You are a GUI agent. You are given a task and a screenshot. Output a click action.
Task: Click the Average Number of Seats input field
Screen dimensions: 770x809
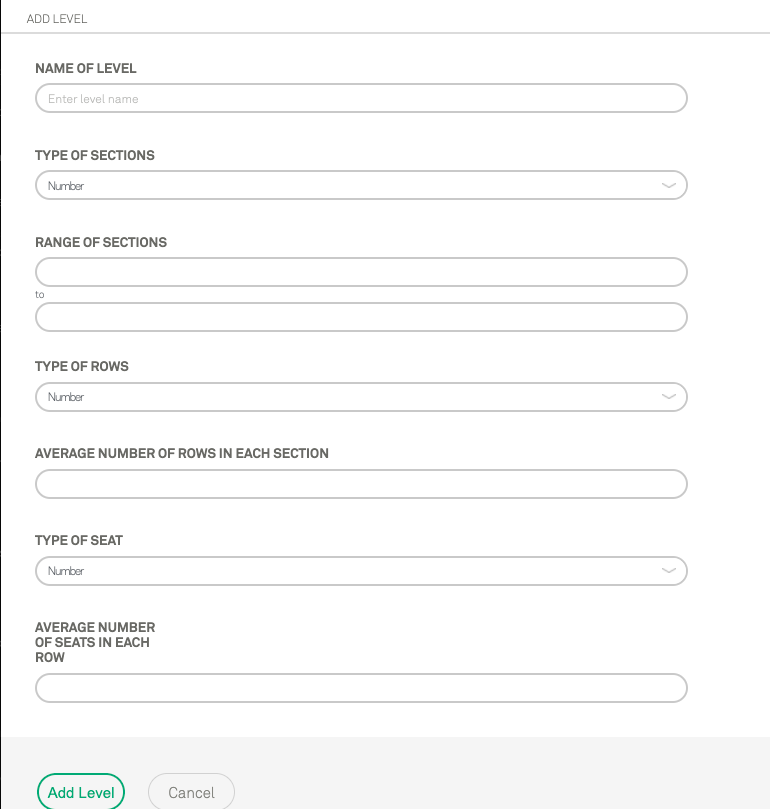(x=360, y=688)
